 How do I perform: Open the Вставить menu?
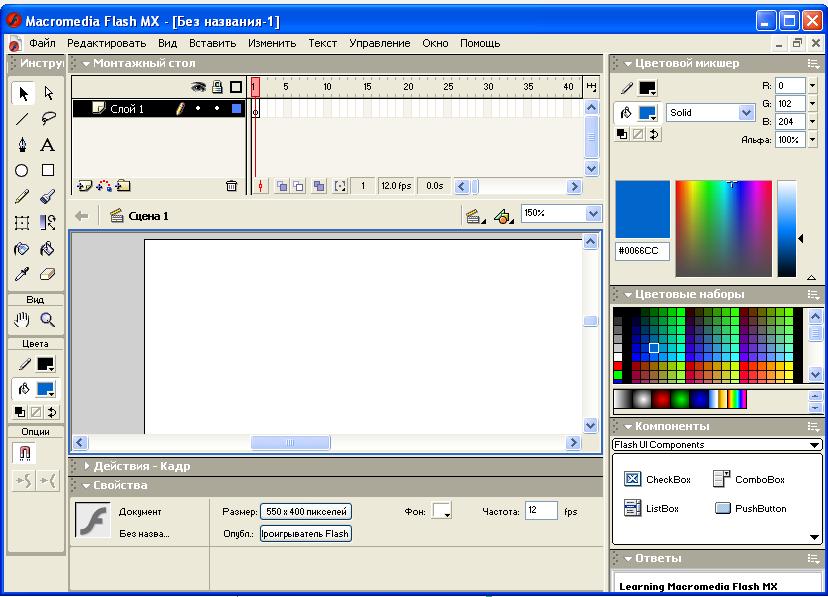click(212, 43)
